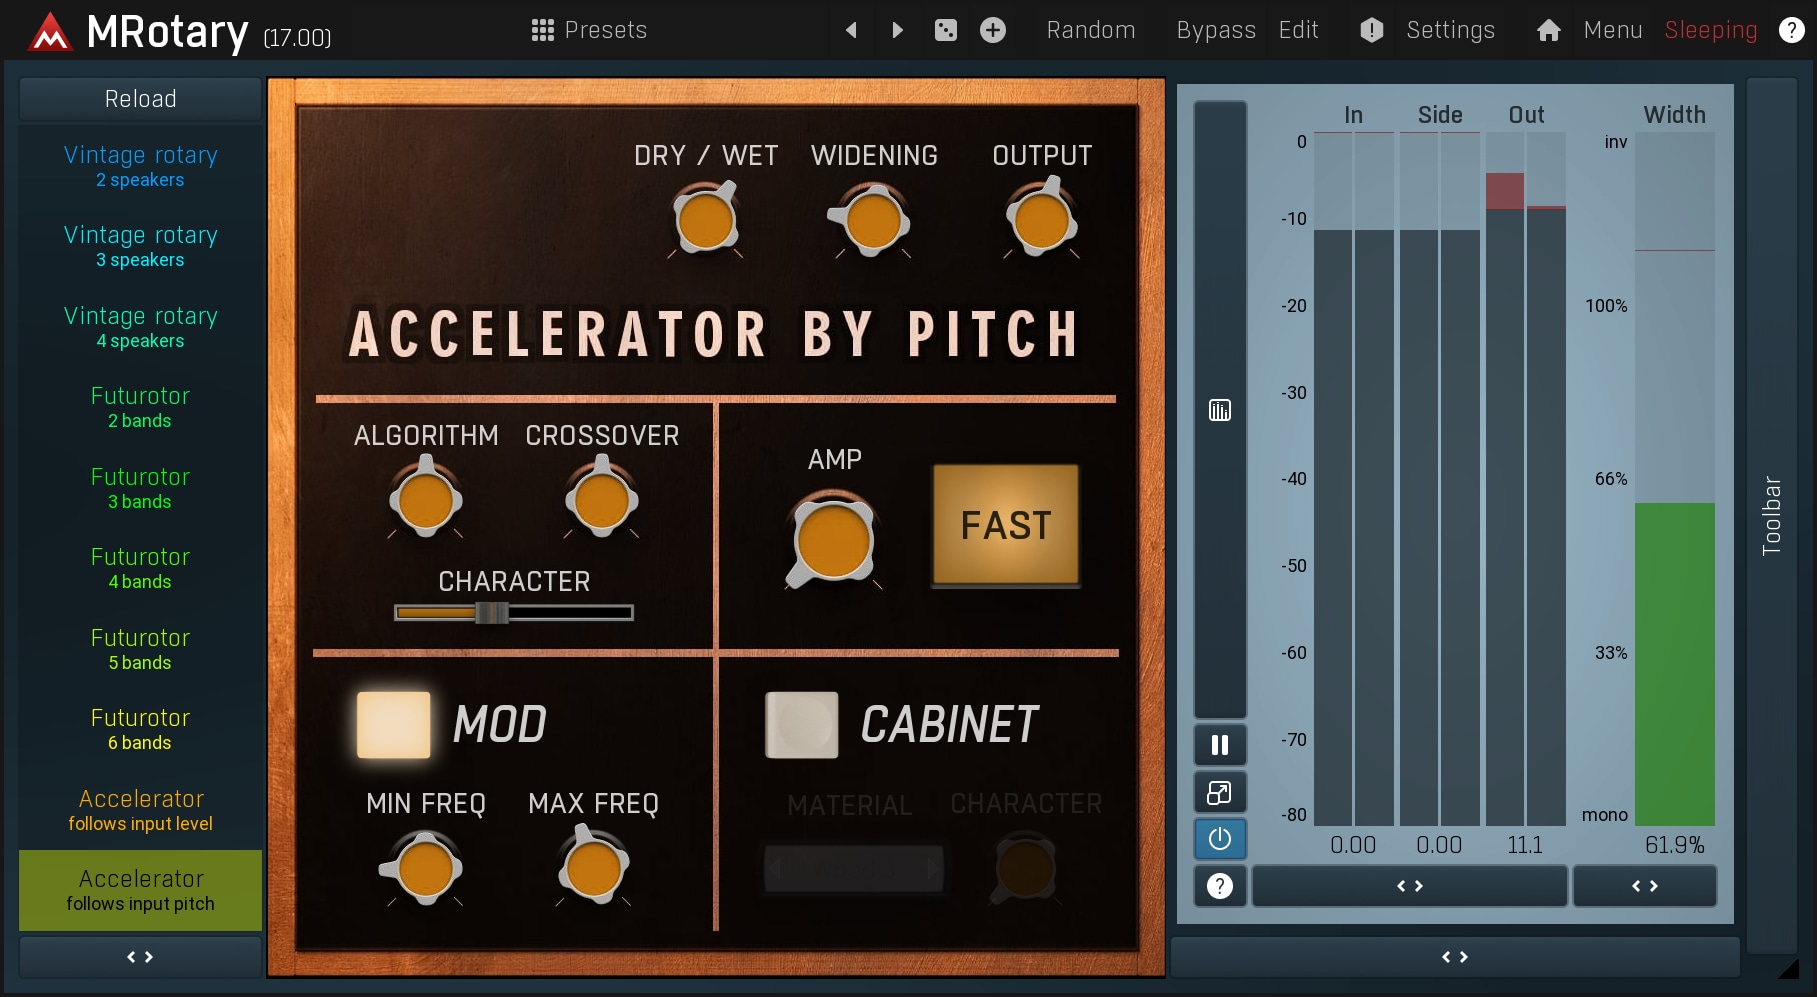The width and height of the screenshot is (1817, 997).
Task: Click the random preset dice icon
Action: click(x=945, y=30)
